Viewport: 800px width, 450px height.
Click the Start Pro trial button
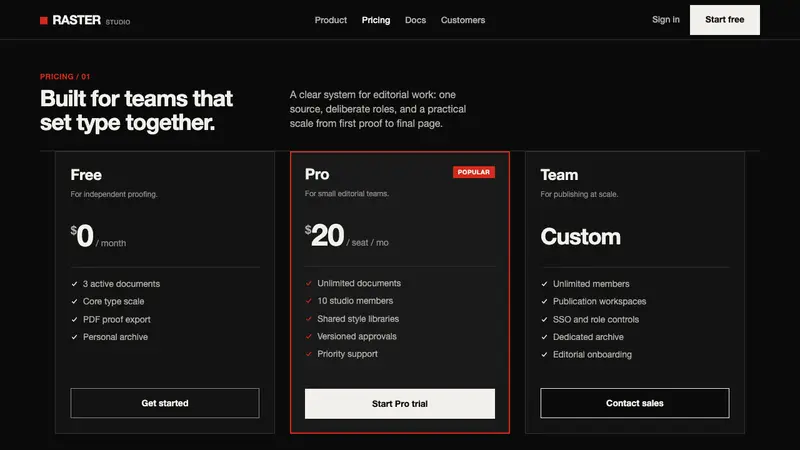tap(399, 404)
